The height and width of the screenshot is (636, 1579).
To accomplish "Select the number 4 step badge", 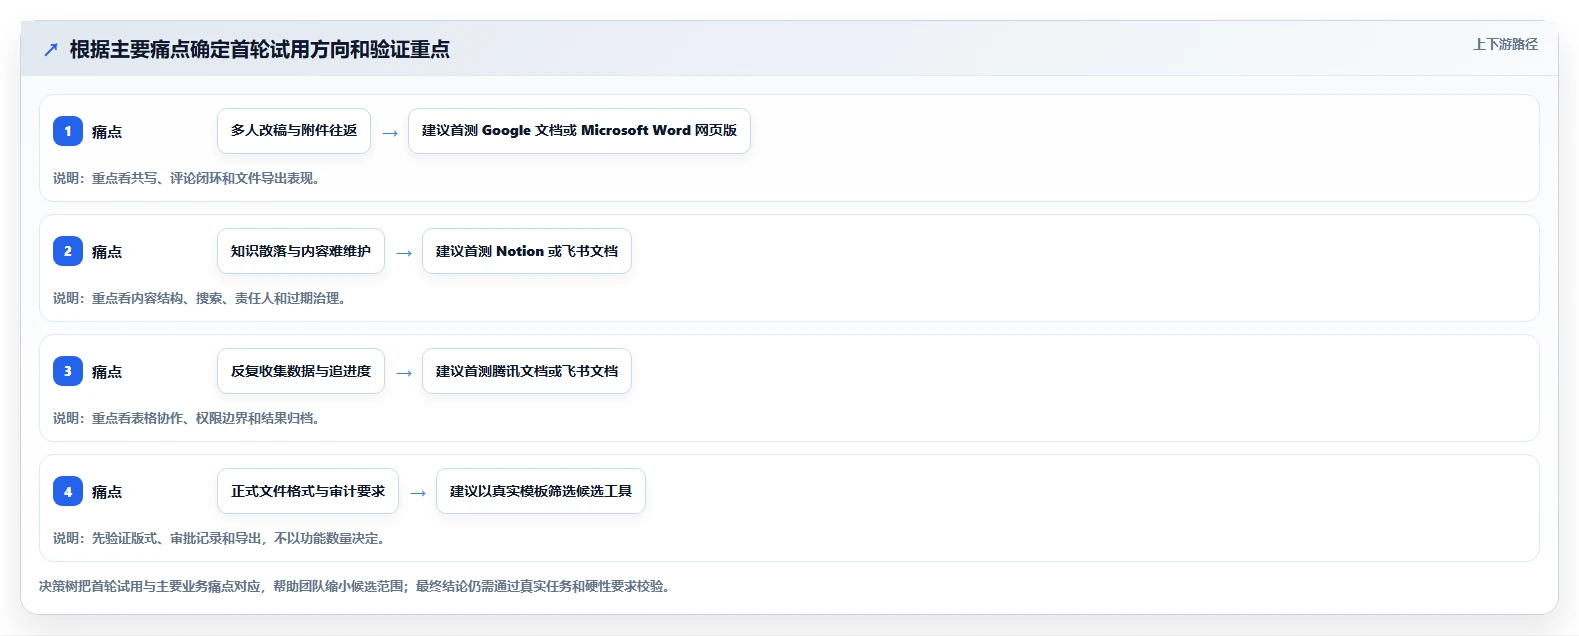I will click(x=68, y=491).
